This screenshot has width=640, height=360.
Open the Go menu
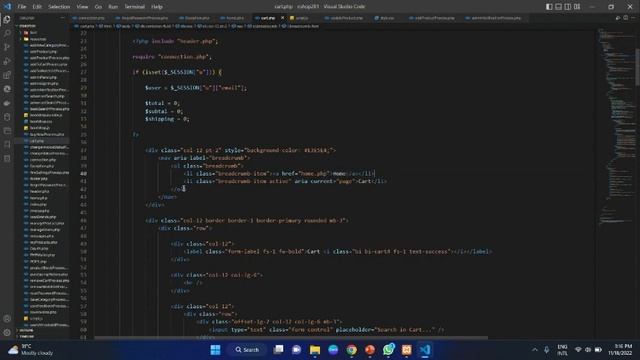(x=98, y=7)
